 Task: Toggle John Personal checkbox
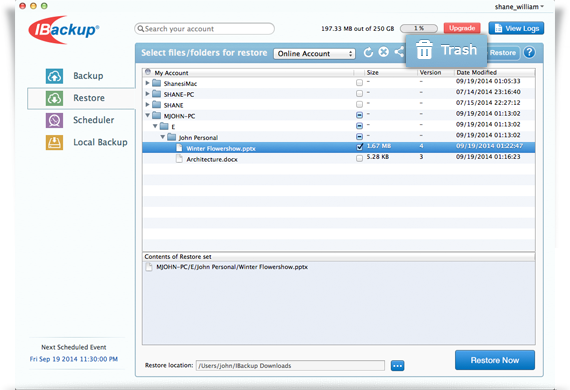coord(359,137)
